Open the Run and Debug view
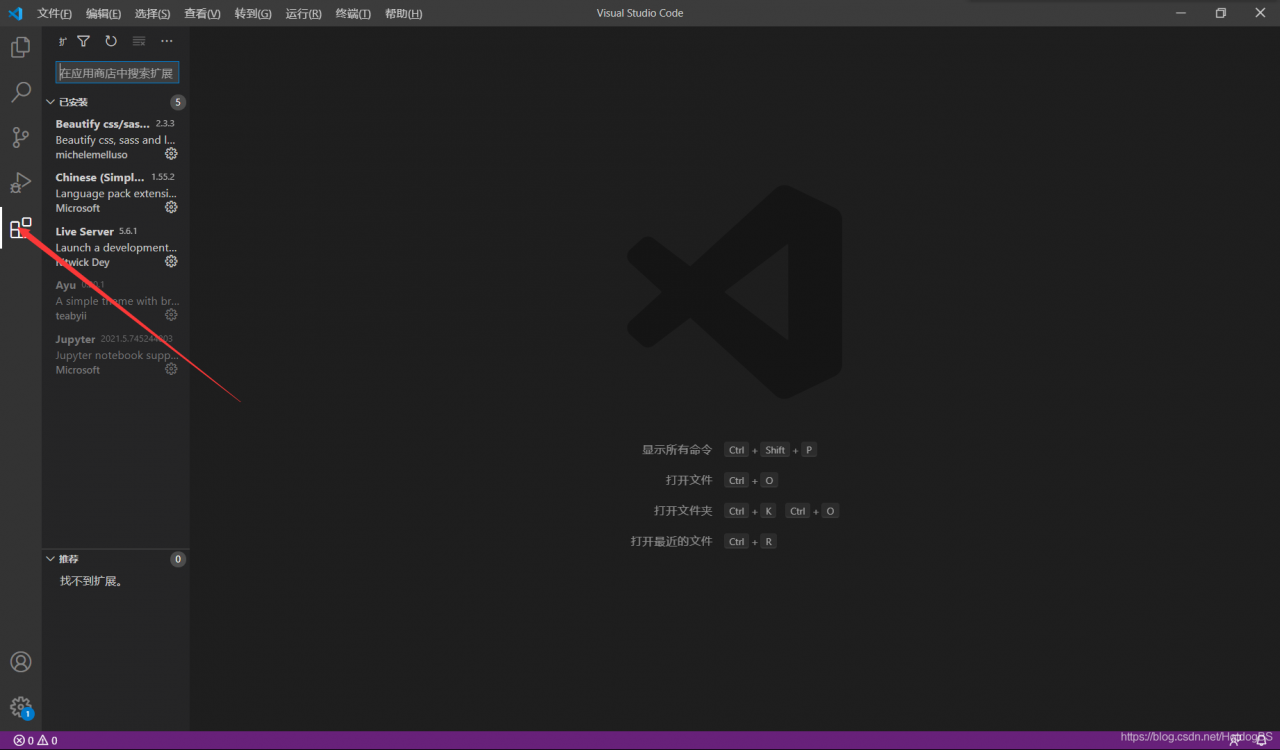This screenshot has width=1280, height=750. click(x=20, y=183)
